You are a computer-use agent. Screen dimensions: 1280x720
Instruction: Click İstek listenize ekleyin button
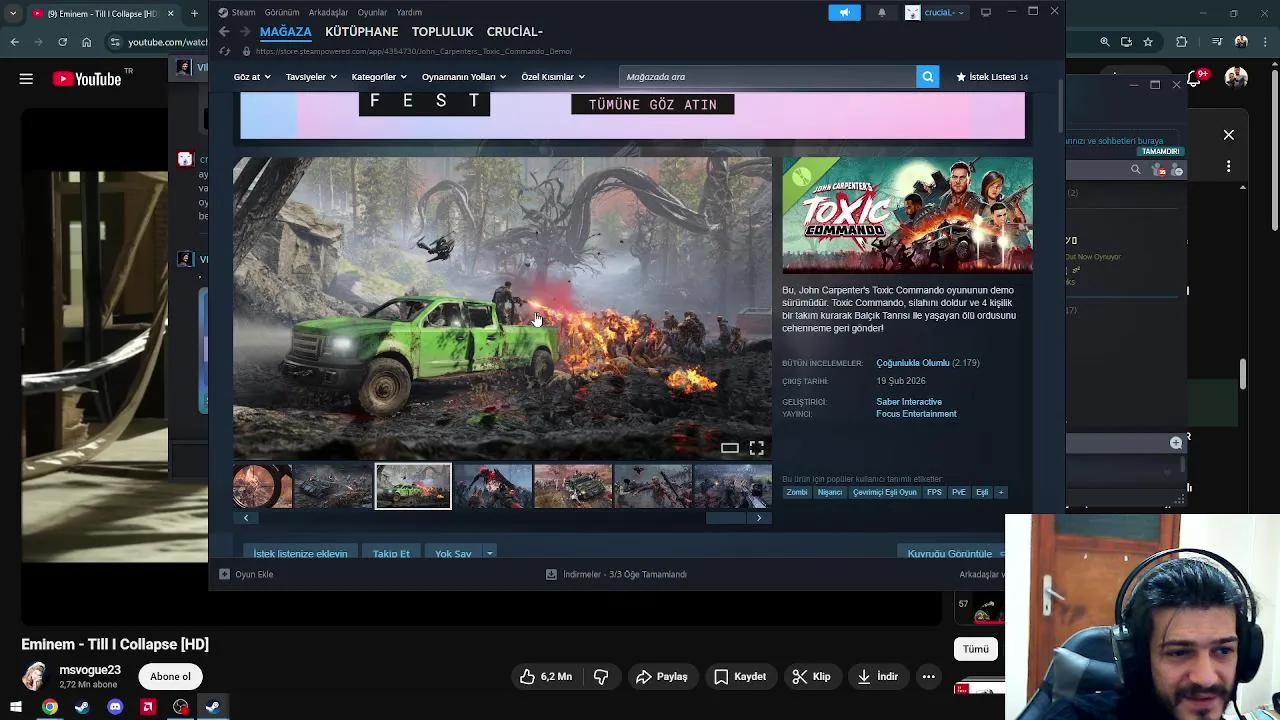coord(300,553)
